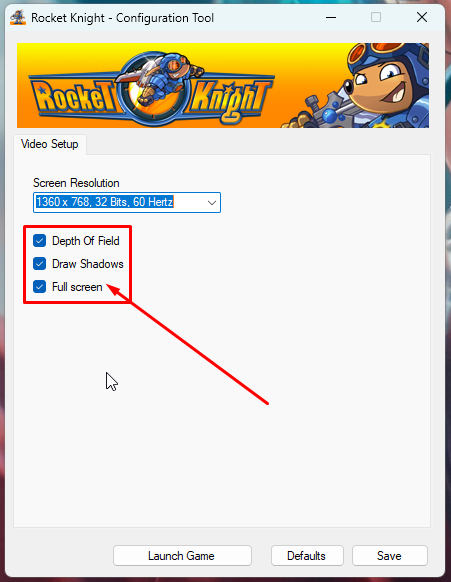Click the Full screen label text
The width and height of the screenshot is (451, 582).
click(x=77, y=287)
